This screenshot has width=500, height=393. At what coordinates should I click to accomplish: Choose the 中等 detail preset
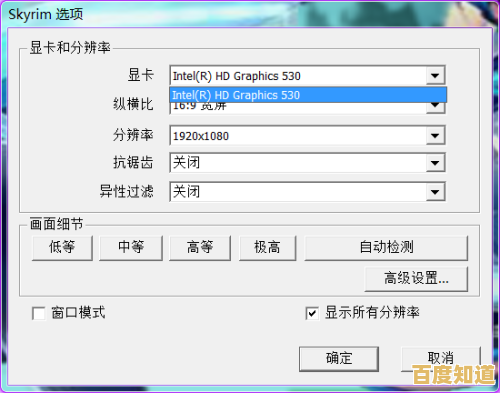point(131,248)
